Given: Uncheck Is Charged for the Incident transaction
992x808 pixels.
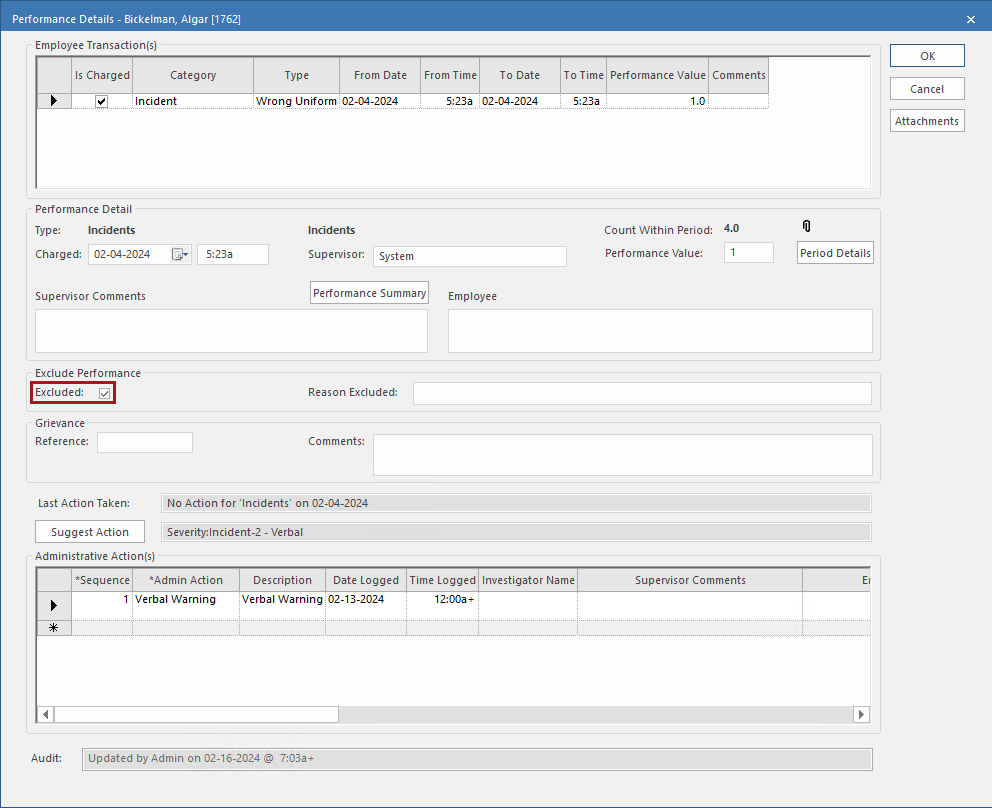Looking at the screenshot, I should click(x=101, y=100).
